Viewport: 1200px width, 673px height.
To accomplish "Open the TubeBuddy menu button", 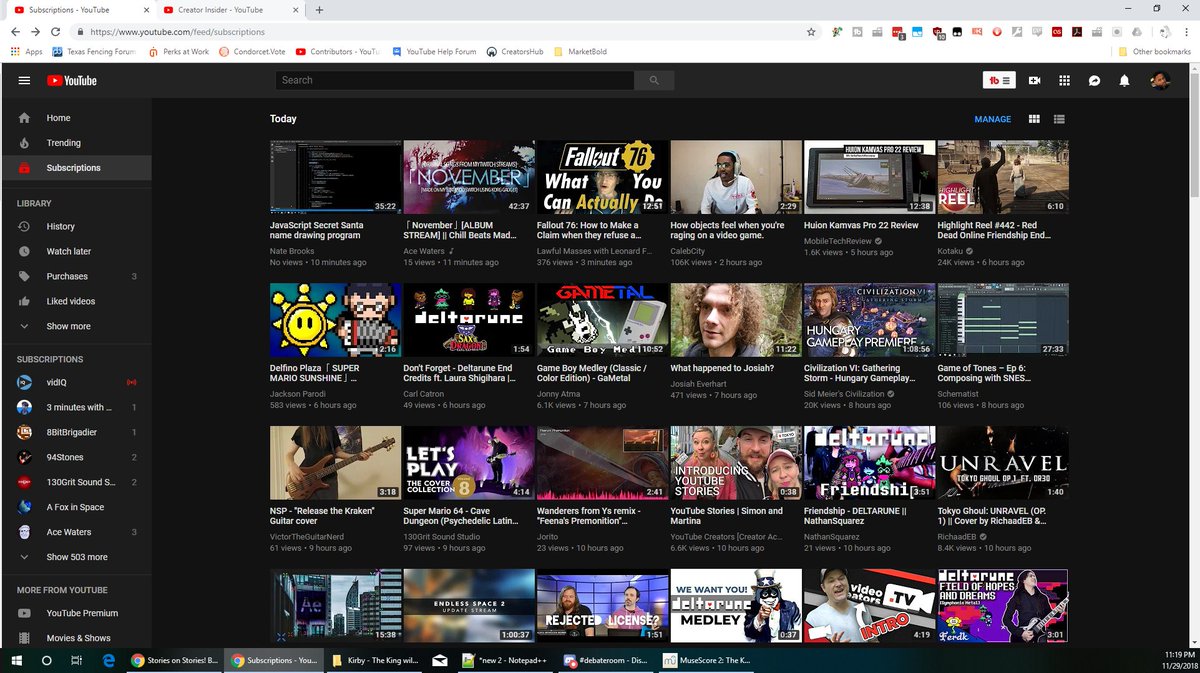I will (1000, 80).
